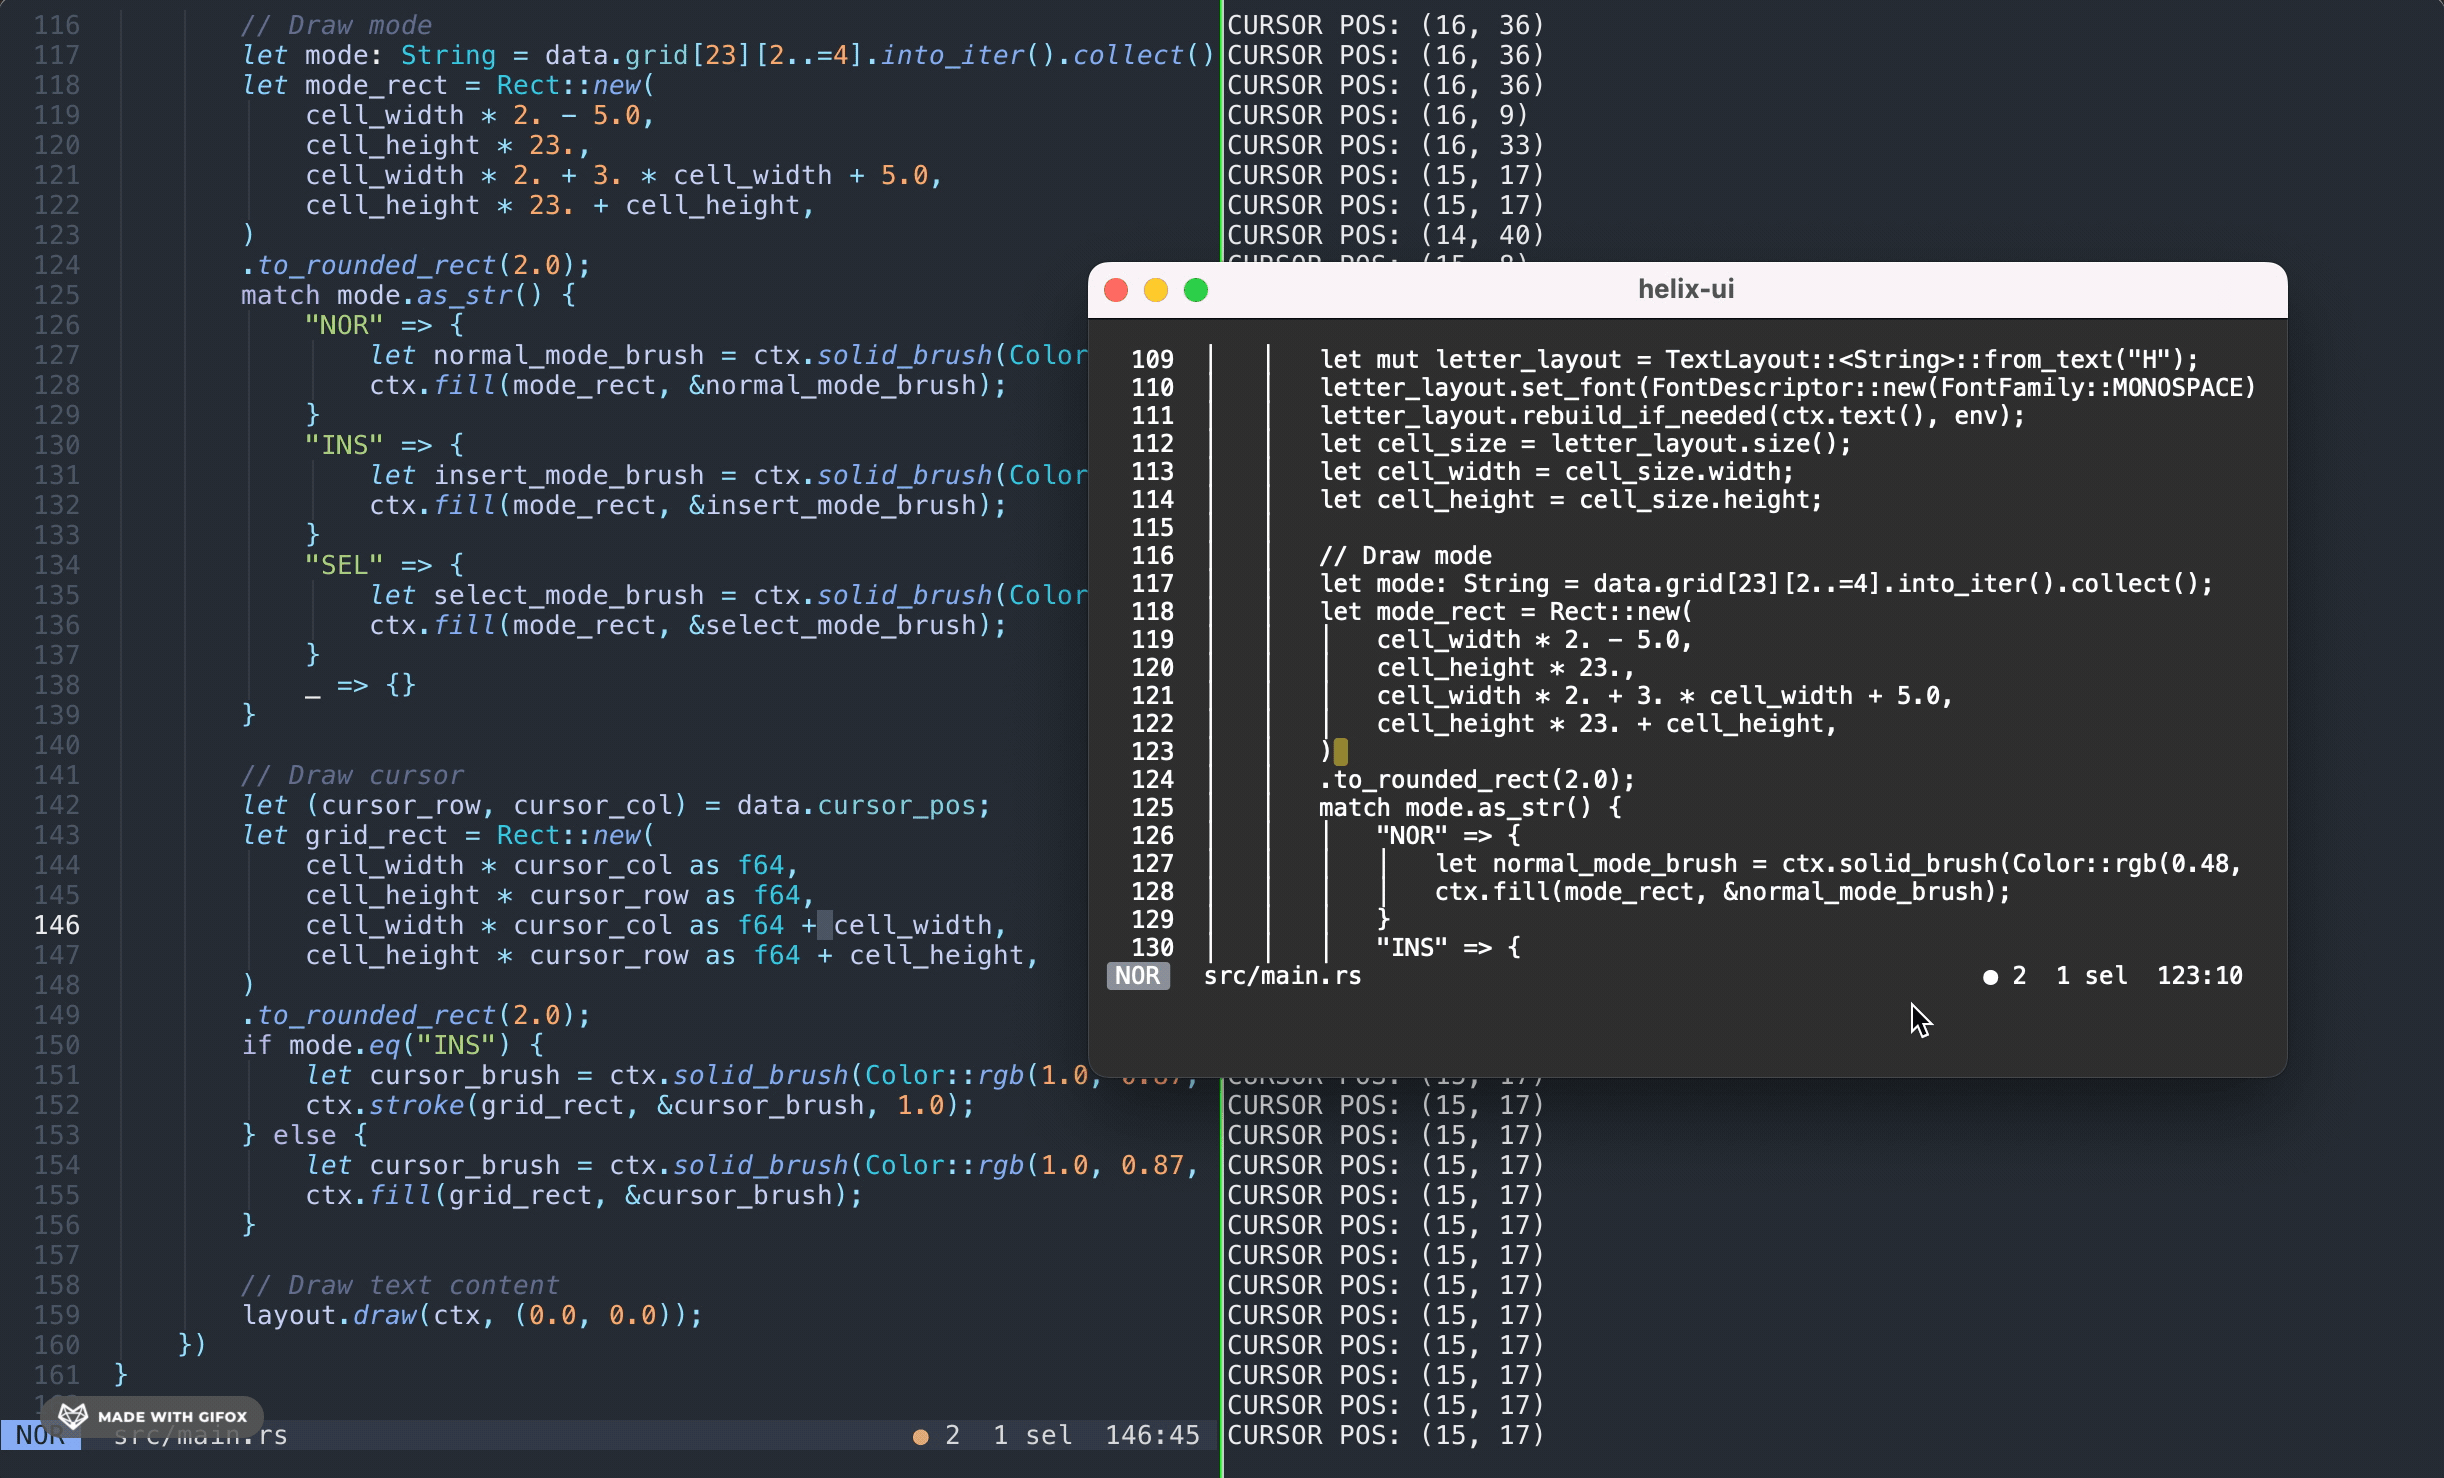This screenshot has width=2444, height=1478.
Task: Click the red close button of helix-ui
Action: (x=1116, y=290)
